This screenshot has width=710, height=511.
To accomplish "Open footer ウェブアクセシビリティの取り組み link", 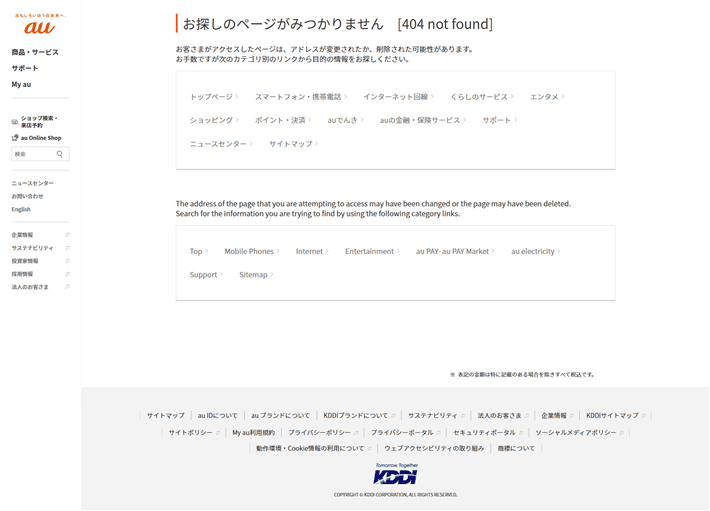I will [x=434, y=449].
